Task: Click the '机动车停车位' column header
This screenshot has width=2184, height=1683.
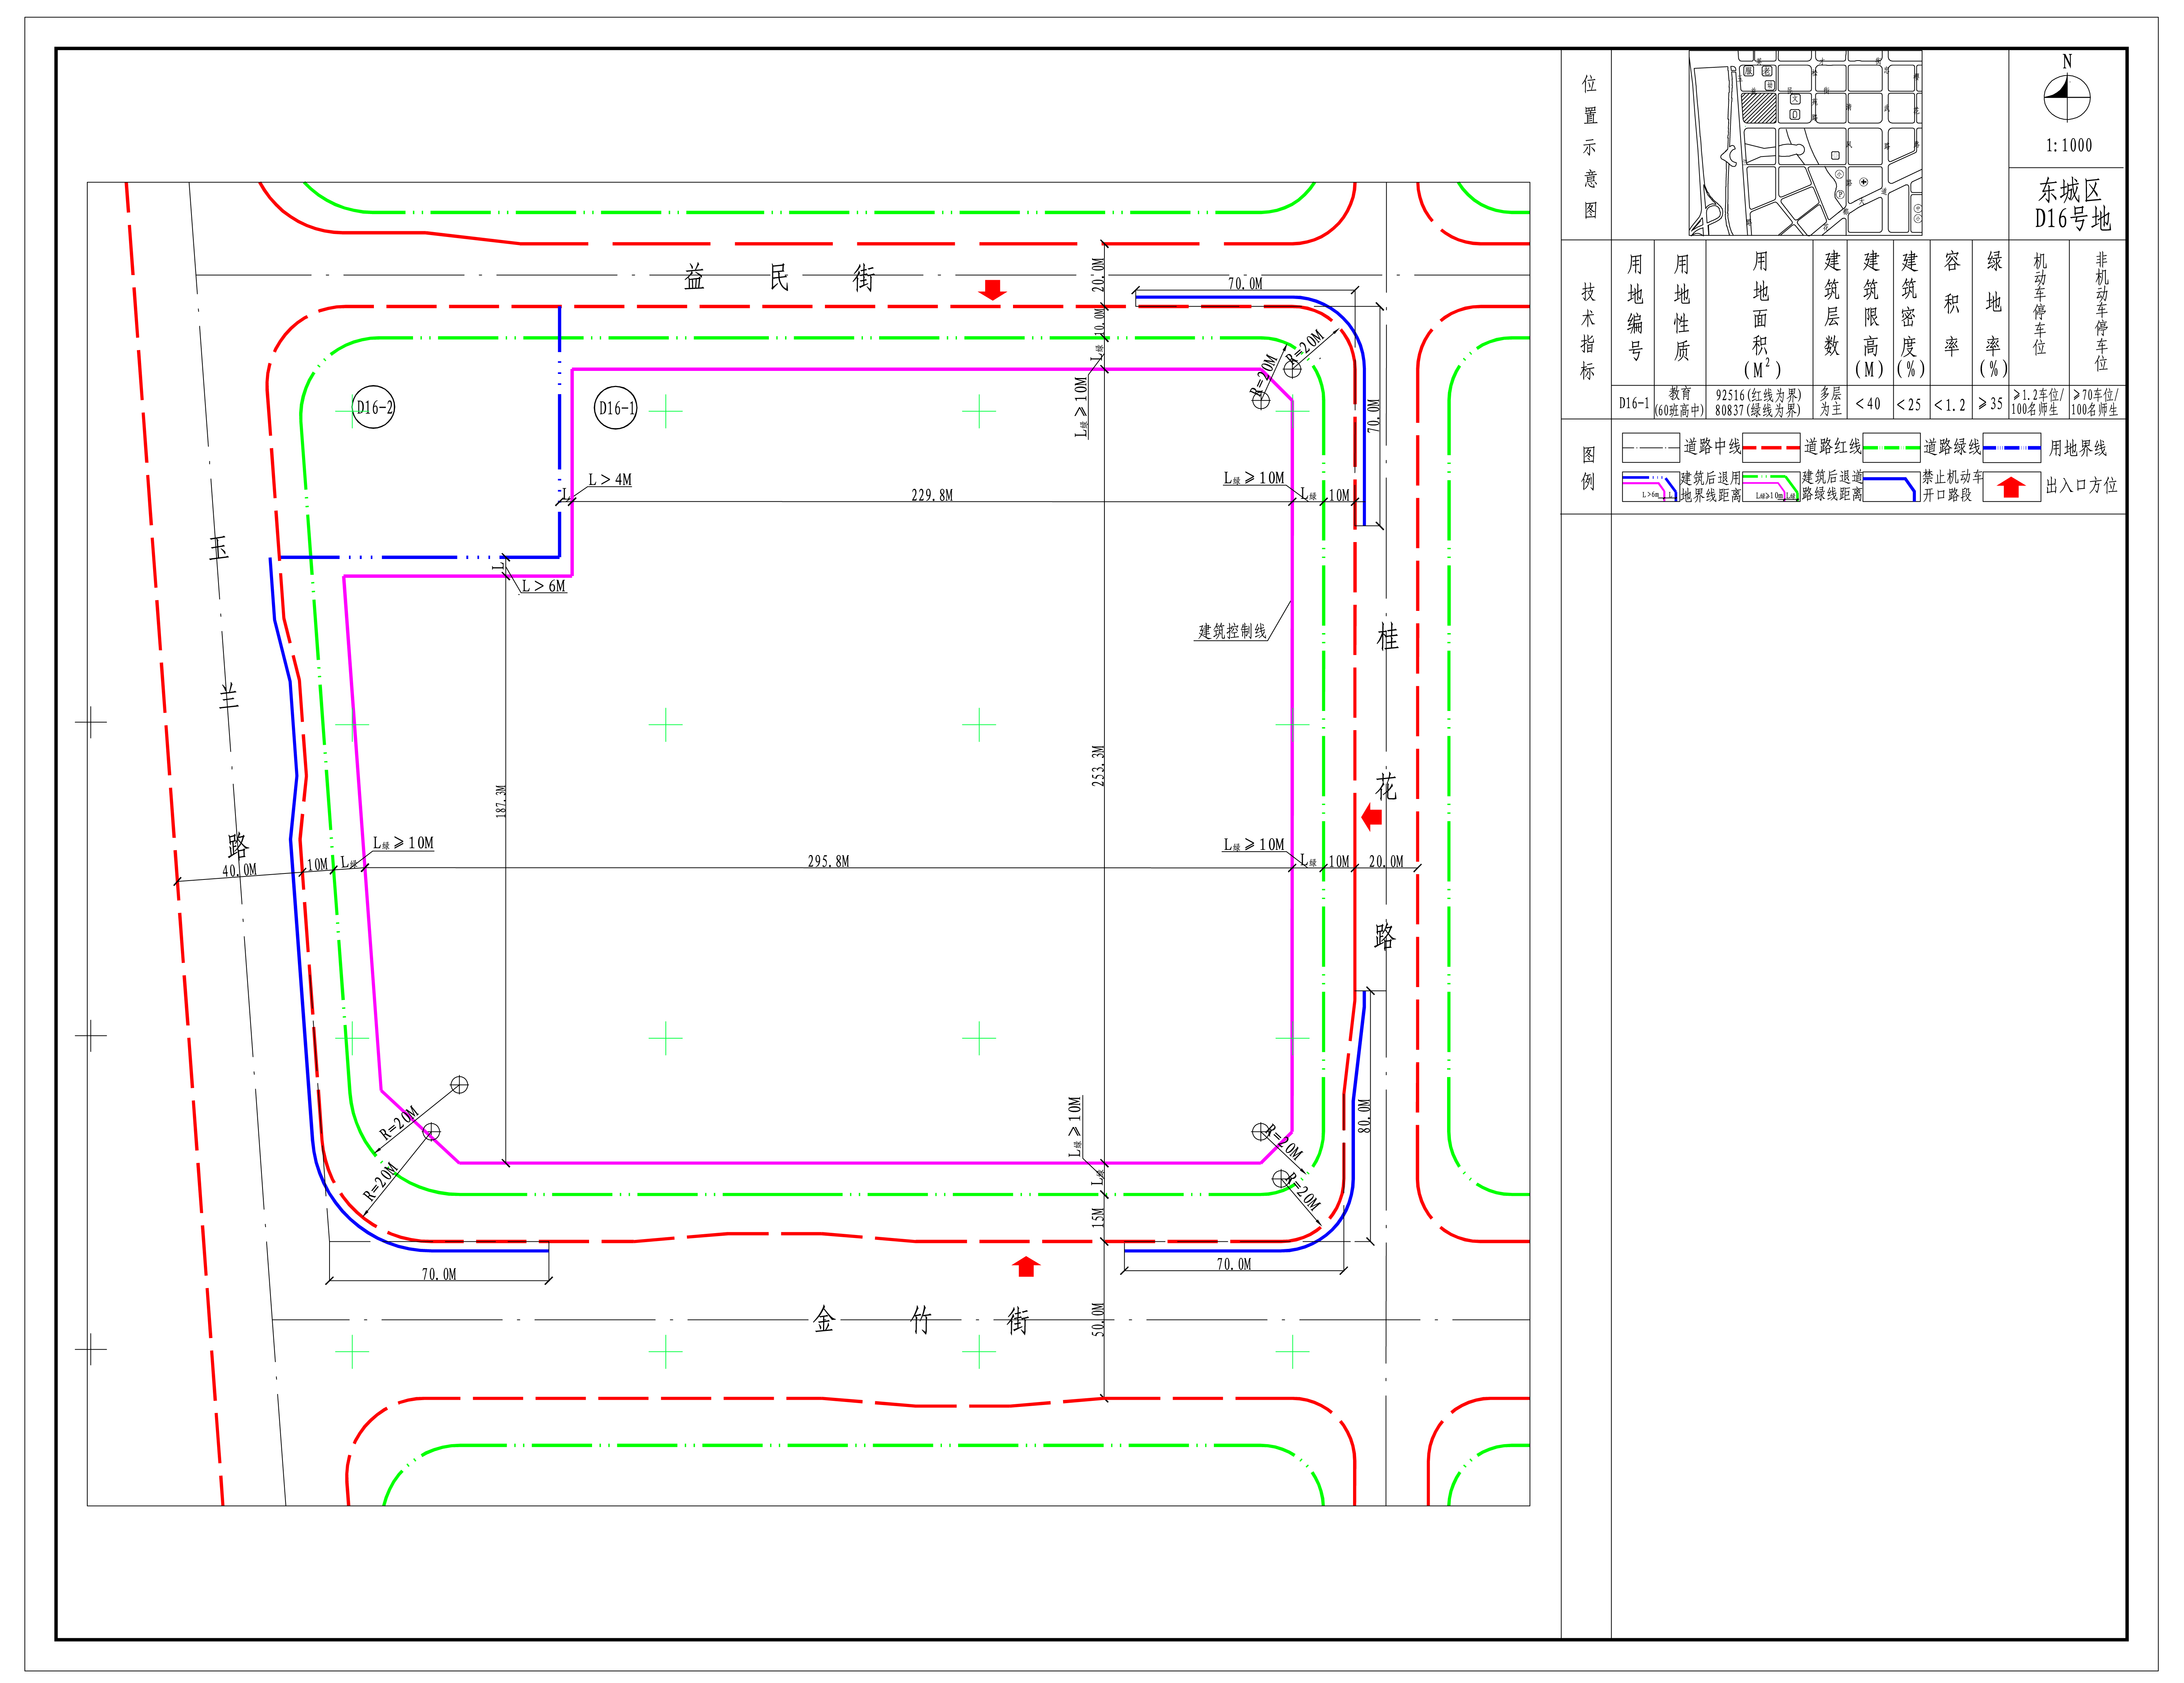Action: (x=2039, y=304)
